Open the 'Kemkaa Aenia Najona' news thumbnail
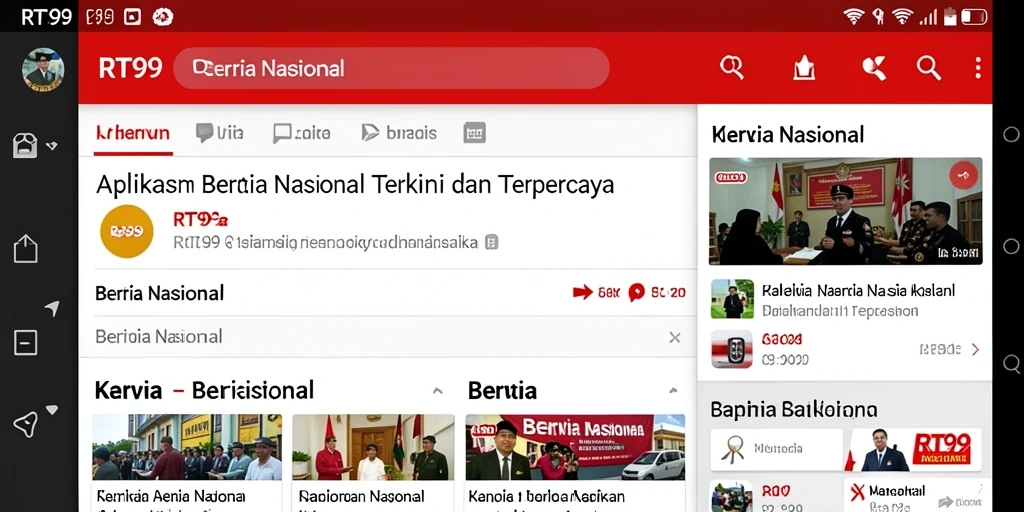1024x512 pixels. point(187,447)
